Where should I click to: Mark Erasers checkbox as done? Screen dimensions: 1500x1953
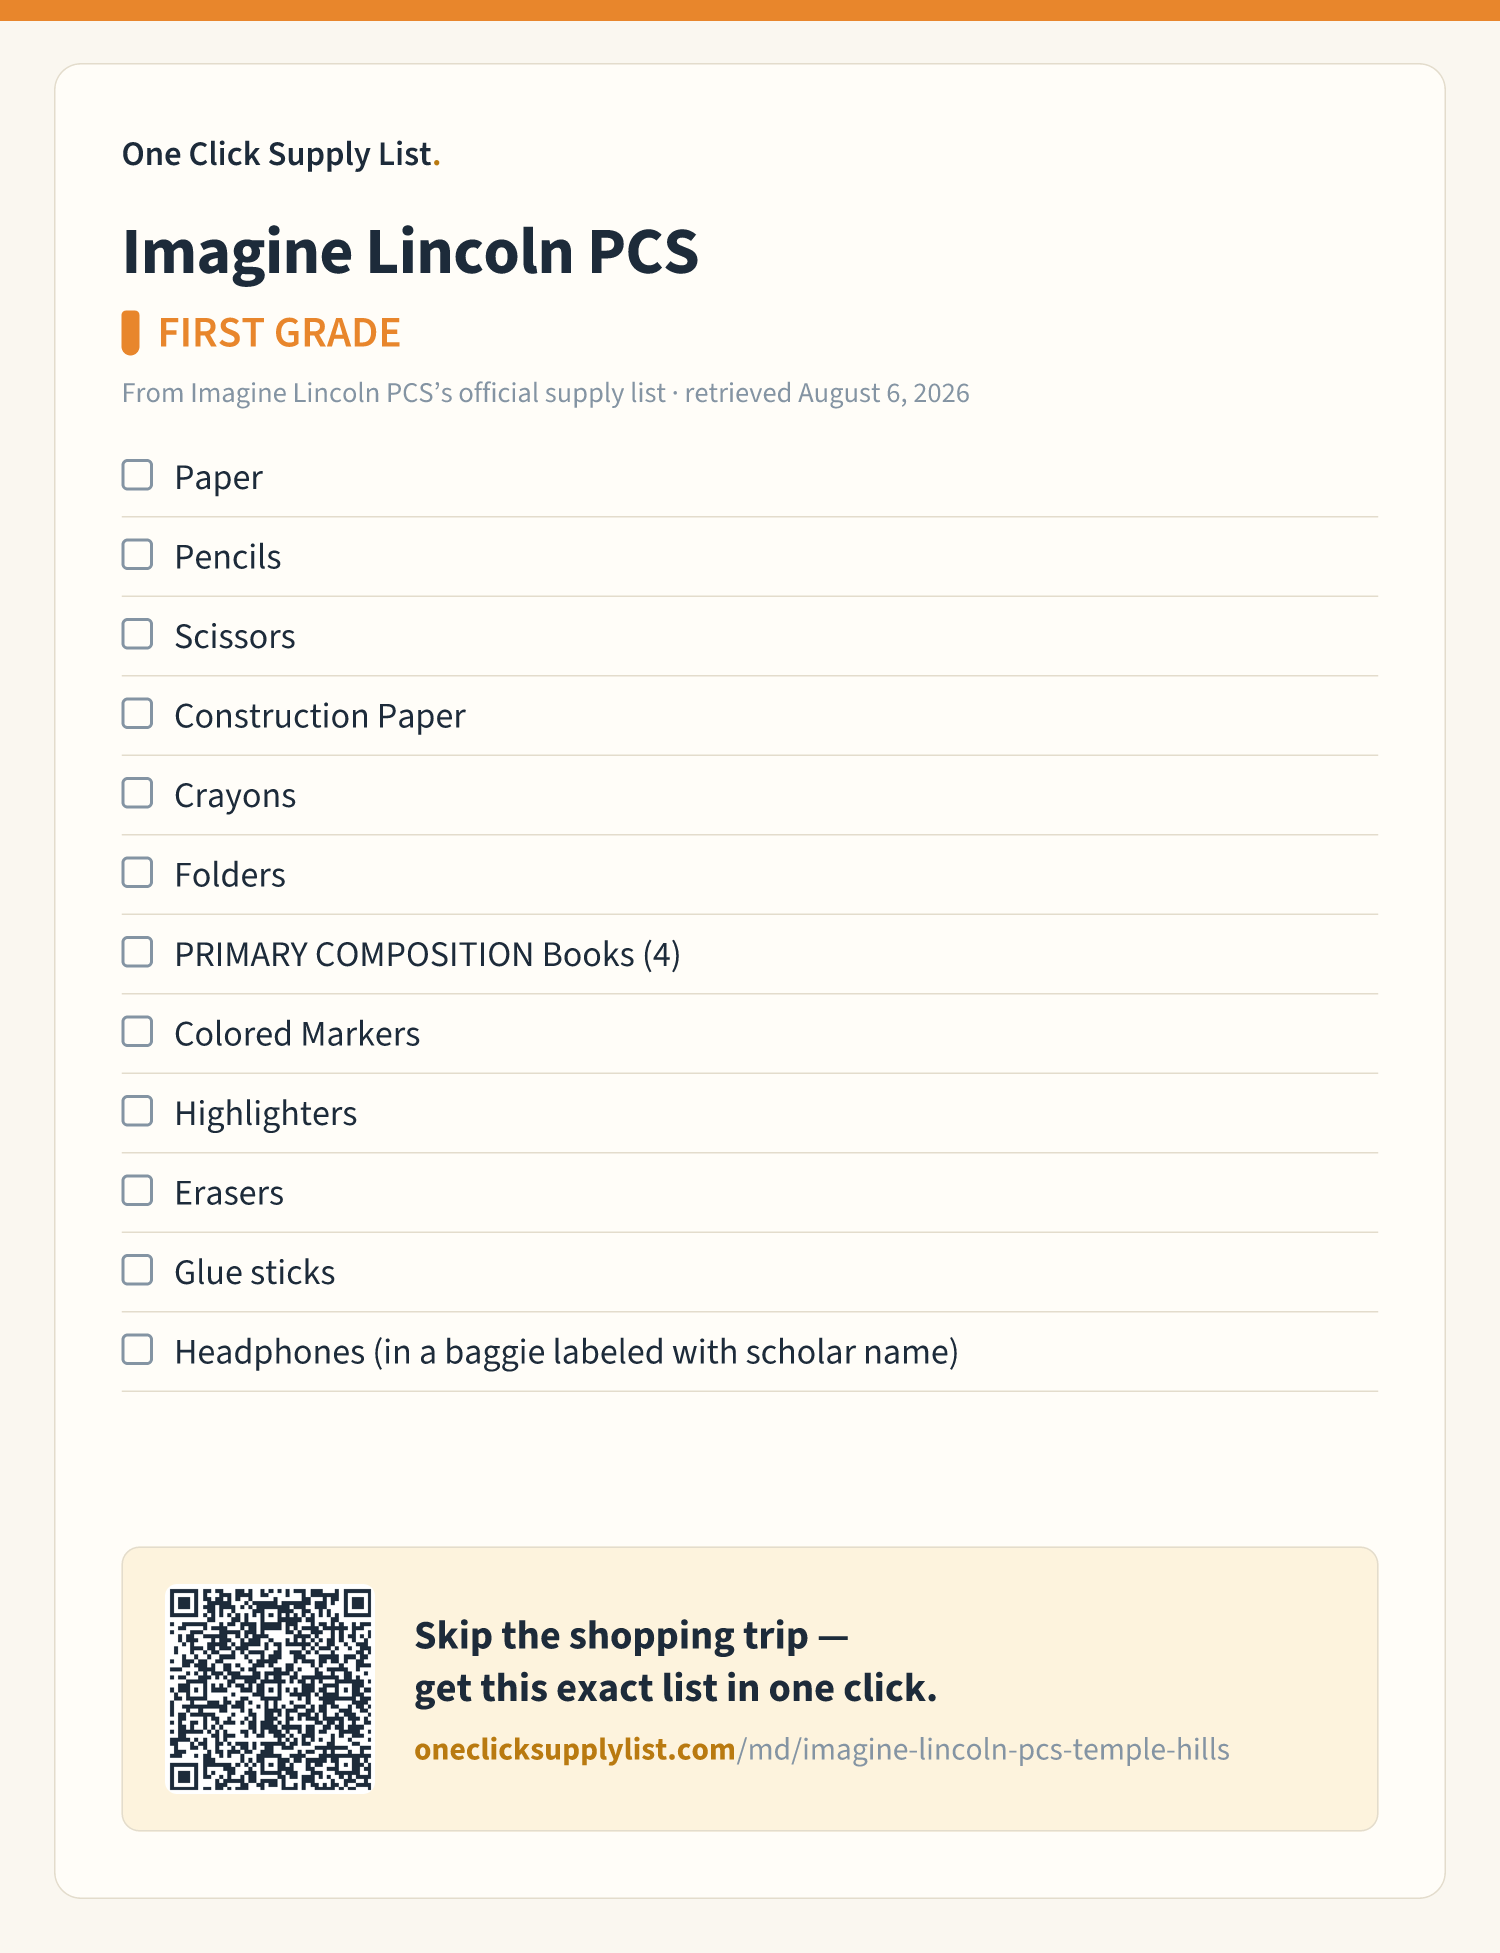coord(137,1191)
